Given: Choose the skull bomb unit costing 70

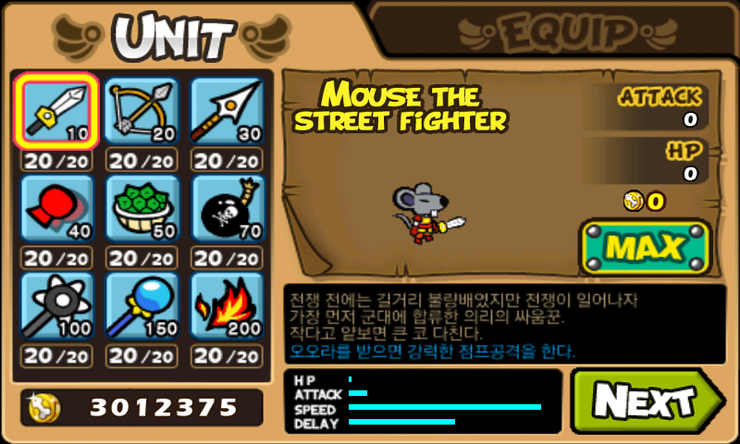Looking at the screenshot, I should tap(227, 209).
